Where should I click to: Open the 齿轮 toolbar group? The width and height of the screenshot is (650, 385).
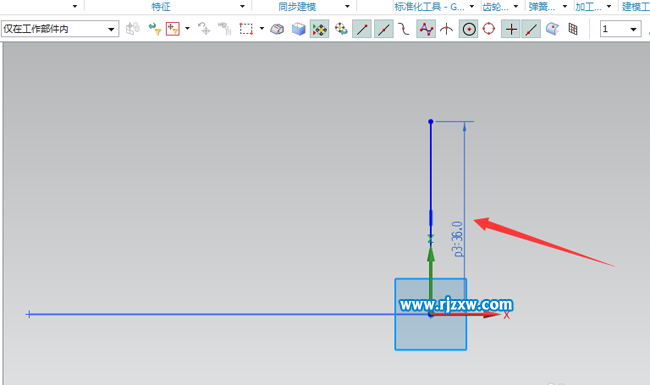(495, 6)
